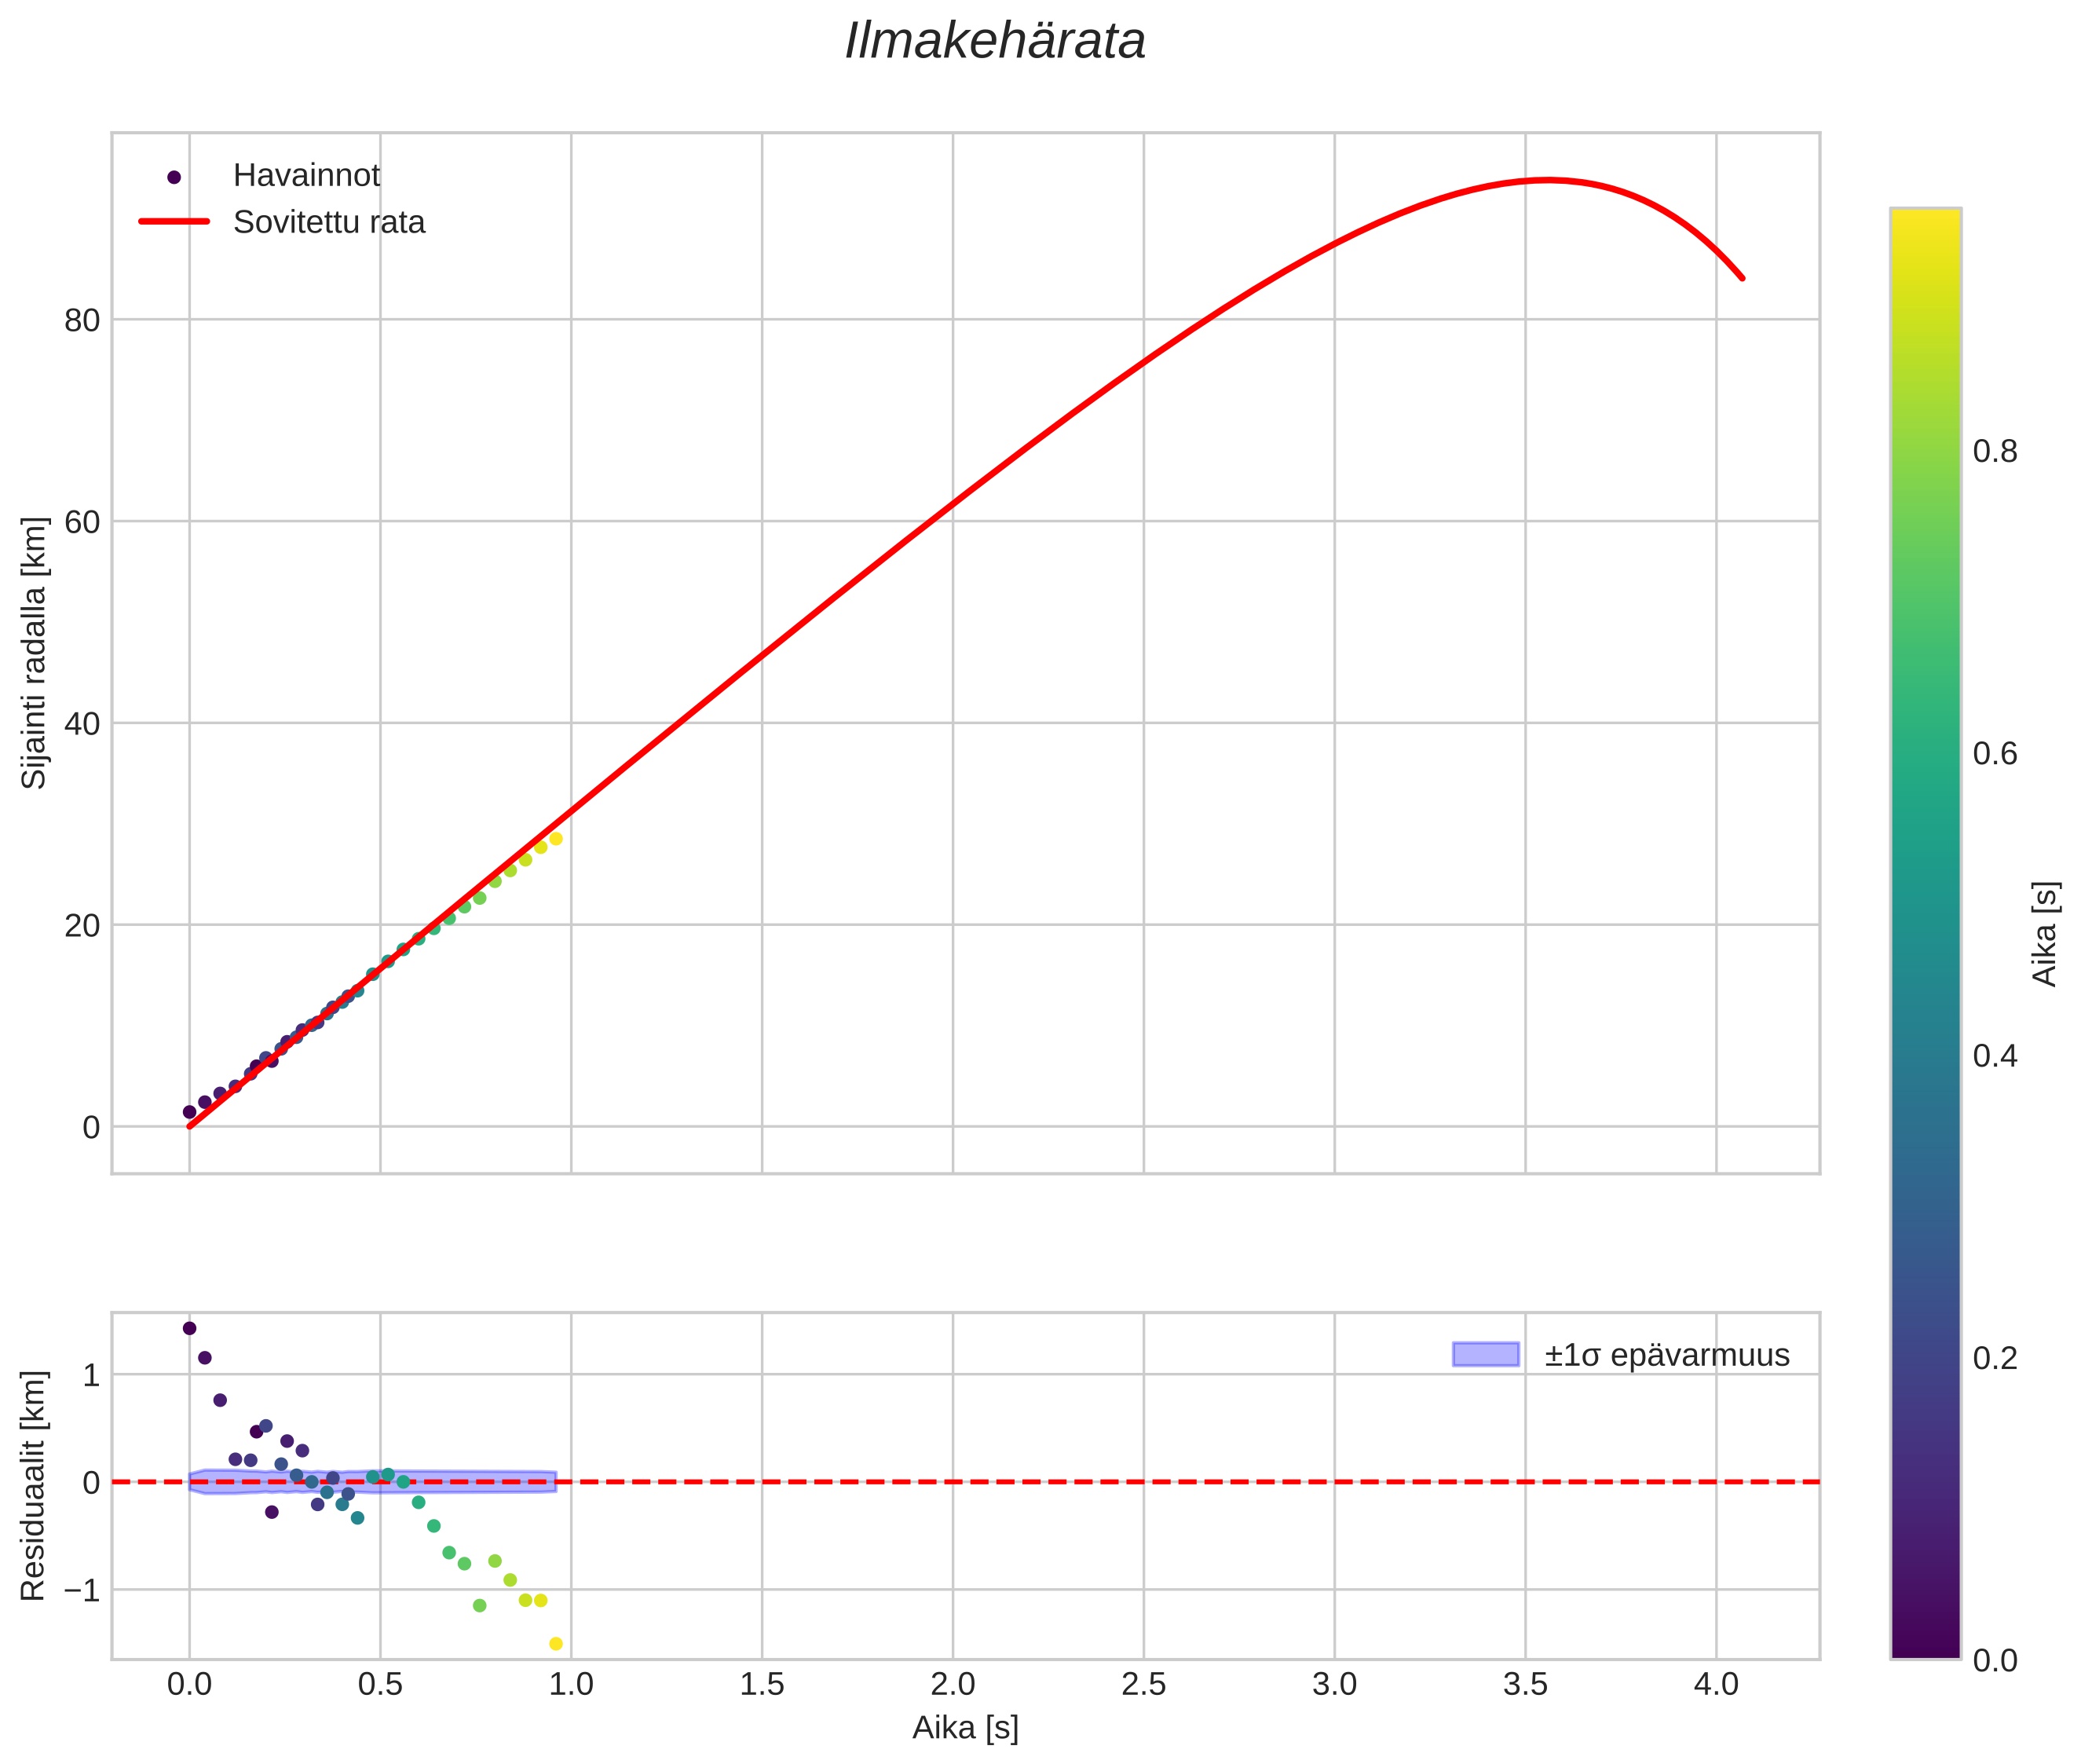Click the bottom Aika [s] x-axis label
2081x1764 pixels.
(965, 1727)
